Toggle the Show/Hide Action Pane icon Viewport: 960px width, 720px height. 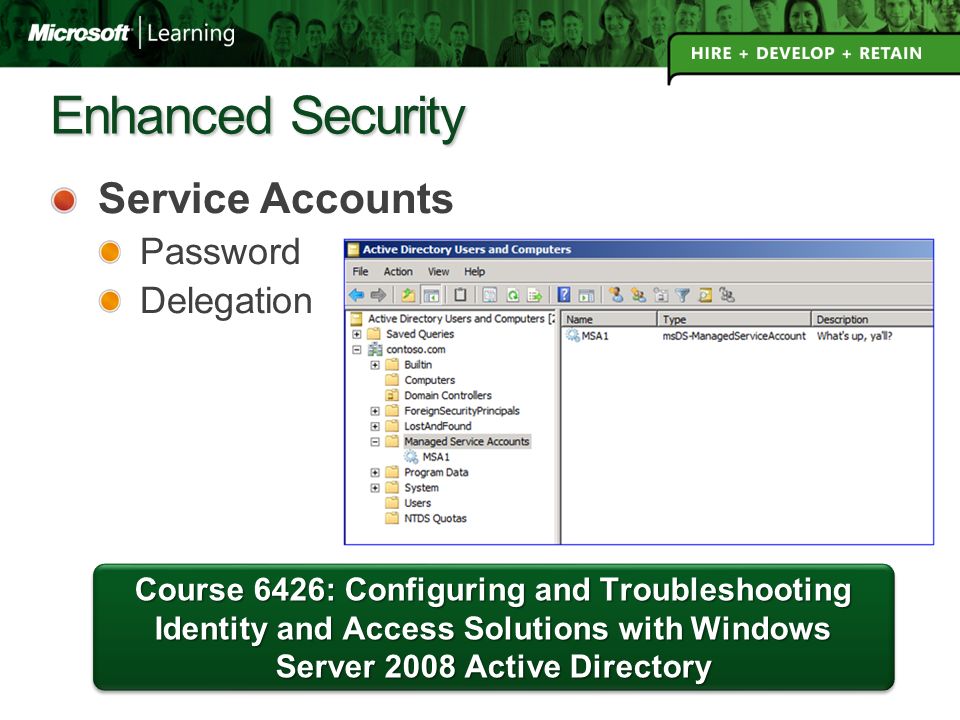tap(587, 295)
